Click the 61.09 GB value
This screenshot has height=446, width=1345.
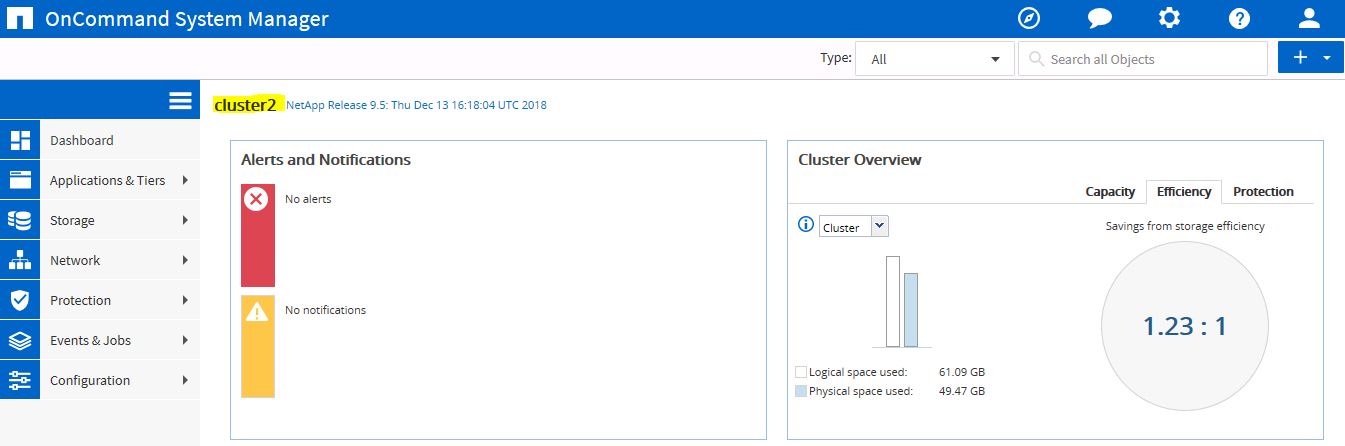point(962,372)
